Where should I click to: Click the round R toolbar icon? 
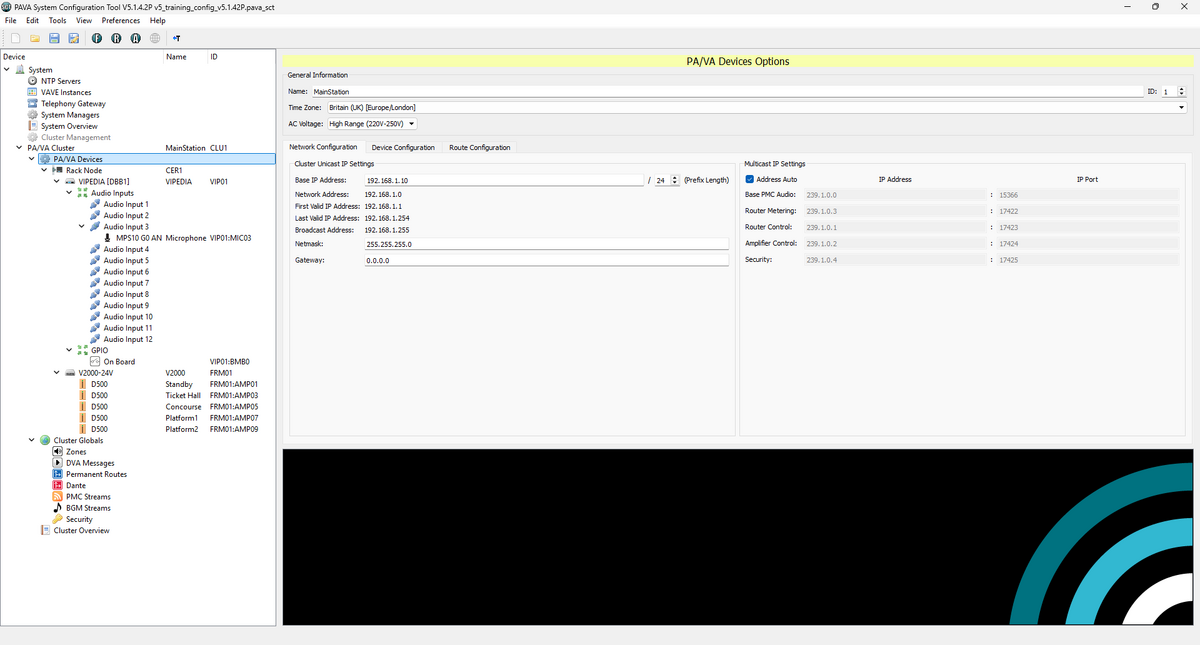tap(116, 38)
